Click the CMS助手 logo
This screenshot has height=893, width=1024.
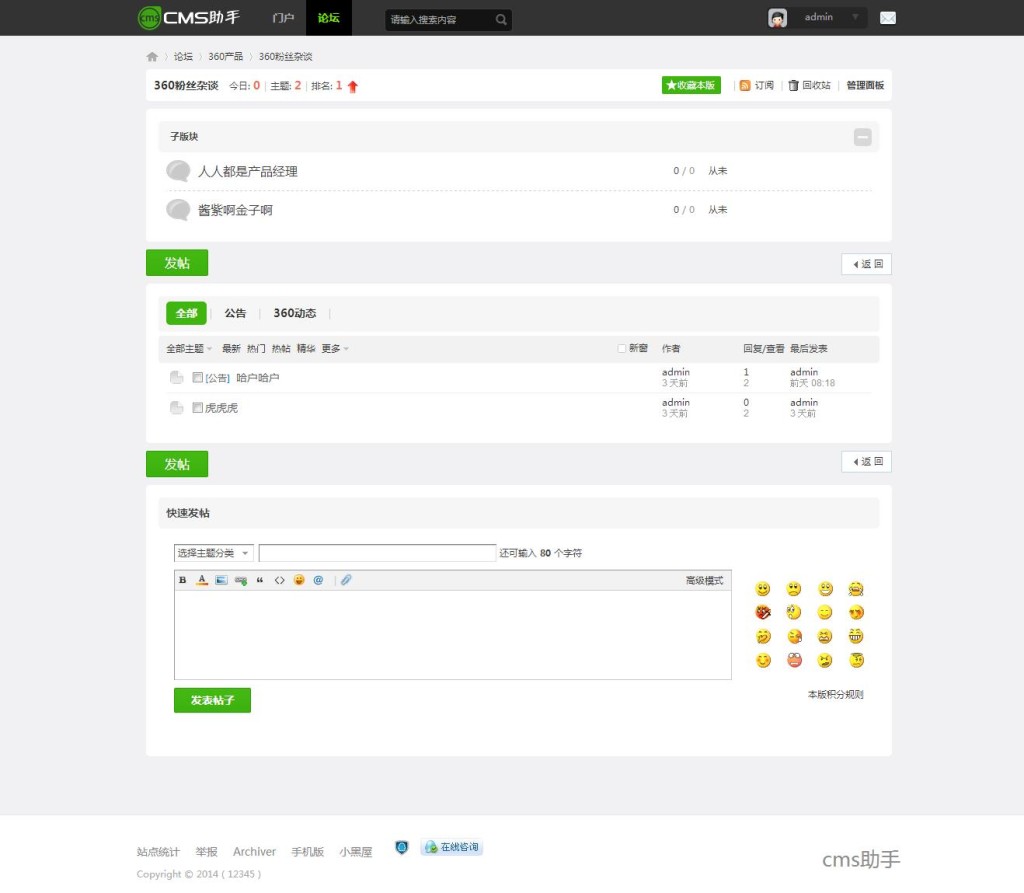pyautogui.click(x=189, y=18)
